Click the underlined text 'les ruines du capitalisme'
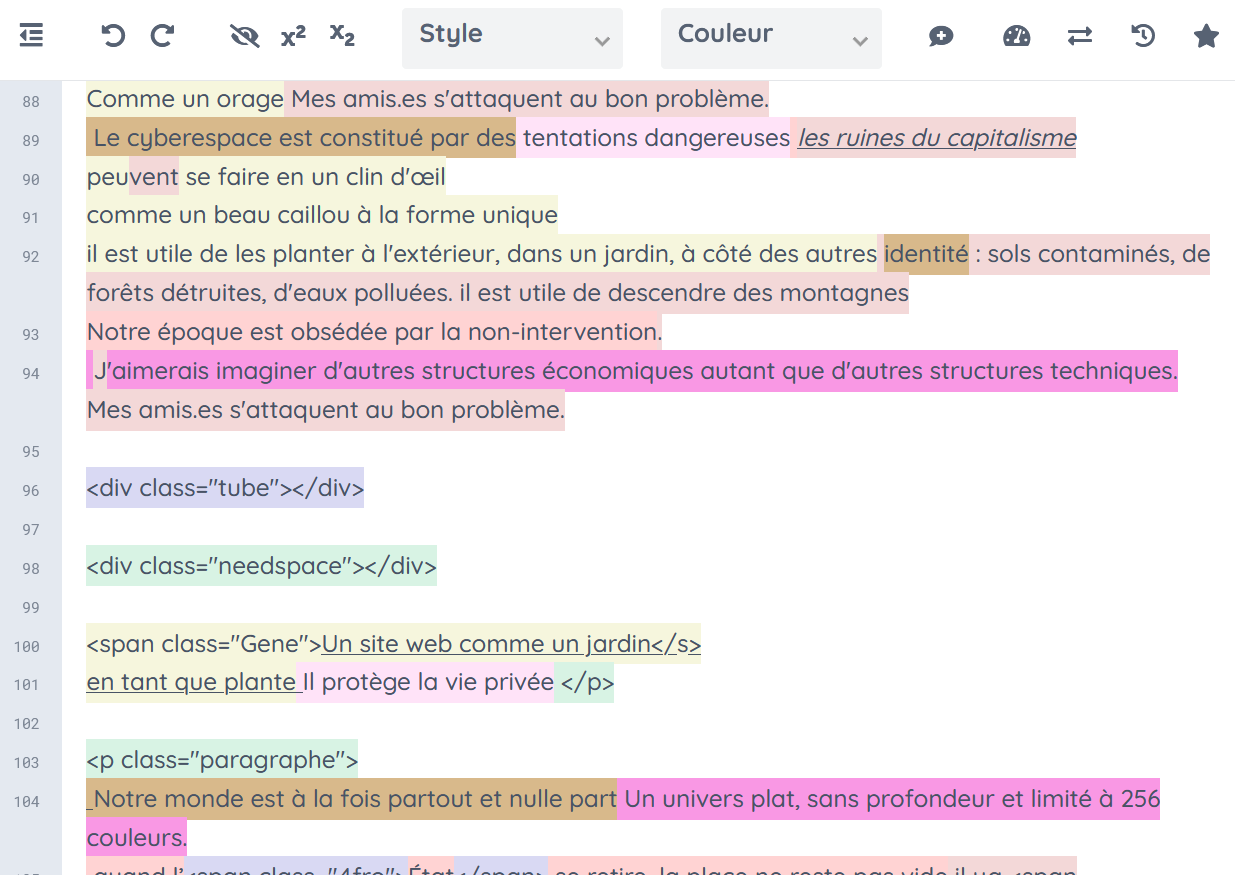 point(936,138)
